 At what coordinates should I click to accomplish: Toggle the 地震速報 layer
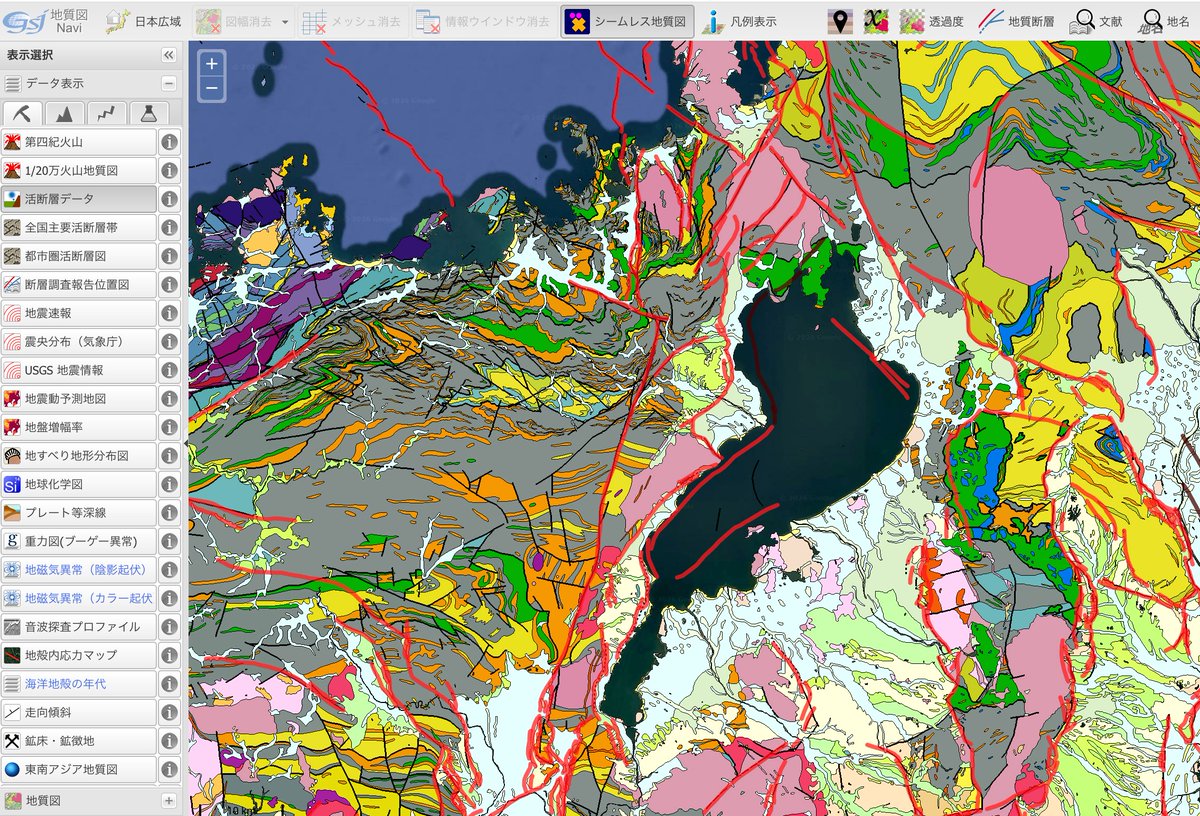pos(79,313)
